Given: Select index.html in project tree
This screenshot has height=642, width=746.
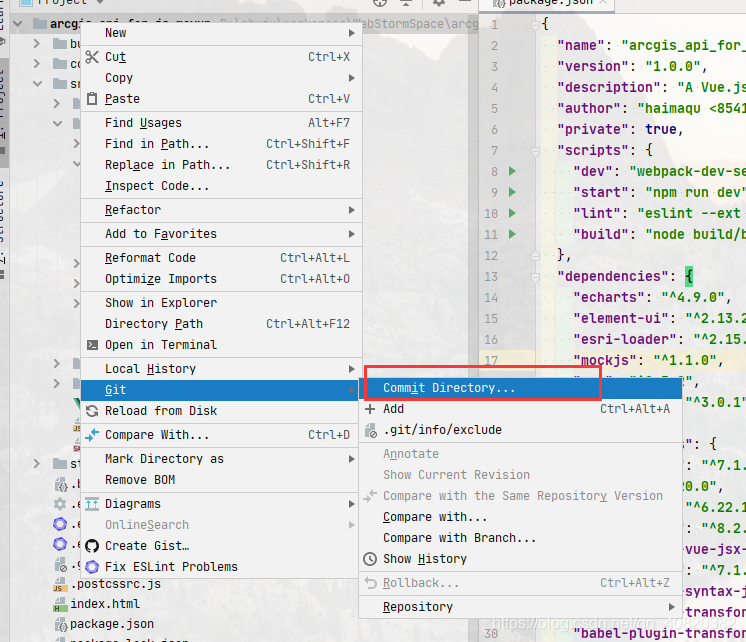Looking at the screenshot, I should [105, 604].
